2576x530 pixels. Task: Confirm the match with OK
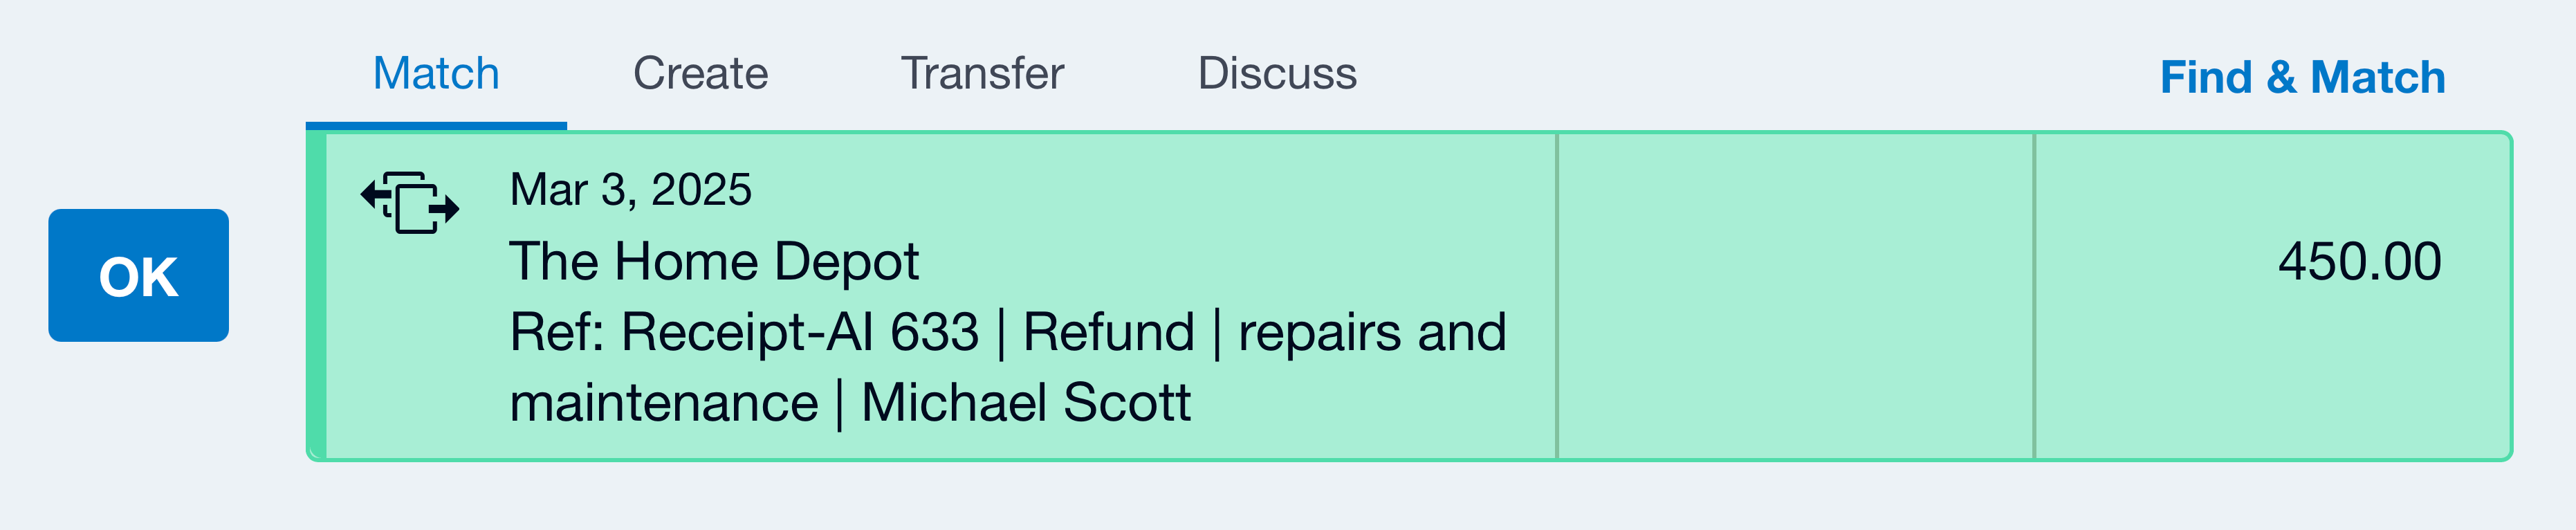click(x=140, y=275)
